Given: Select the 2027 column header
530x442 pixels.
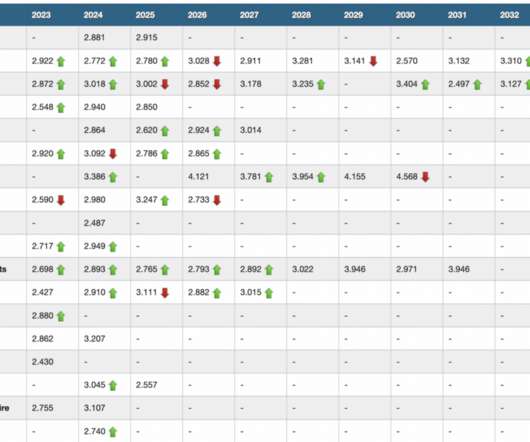Looking at the screenshot, I should [249, 15].
